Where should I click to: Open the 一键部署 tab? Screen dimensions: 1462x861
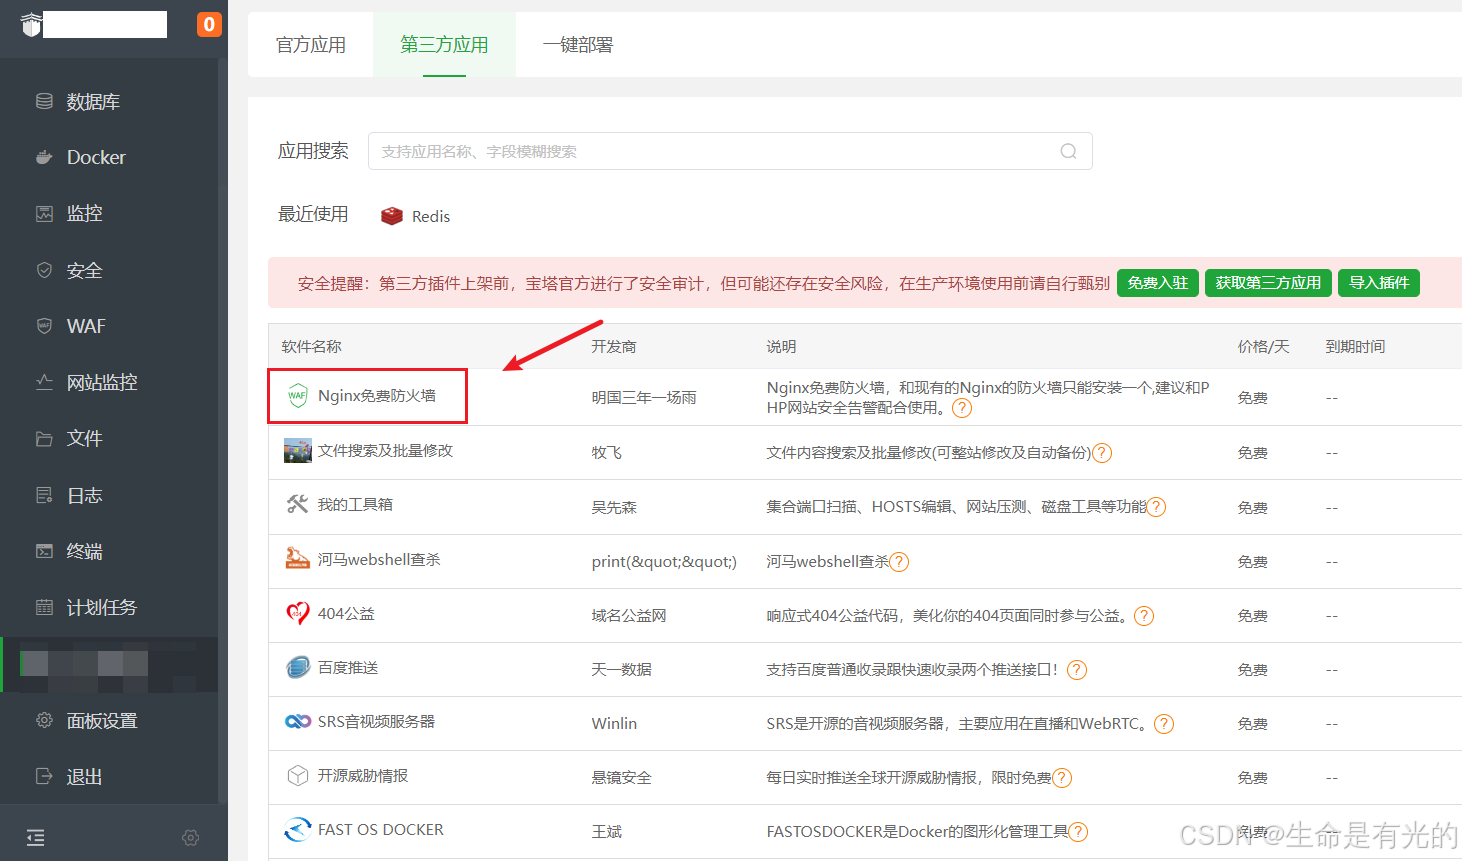point(577,45)
